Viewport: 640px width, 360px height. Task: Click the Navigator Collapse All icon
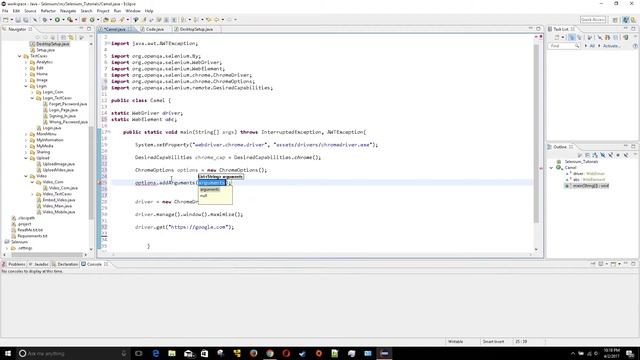[64, 37]
